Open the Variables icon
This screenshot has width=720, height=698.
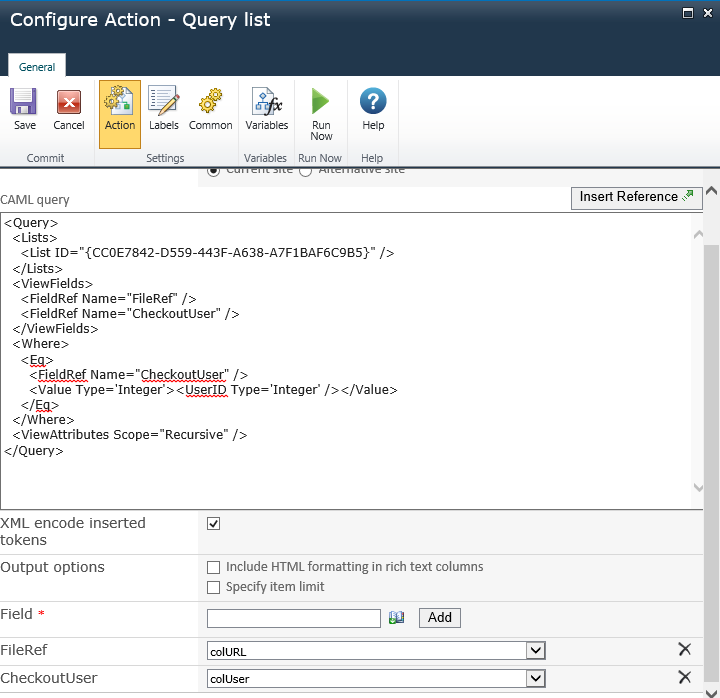coord(266,103)
